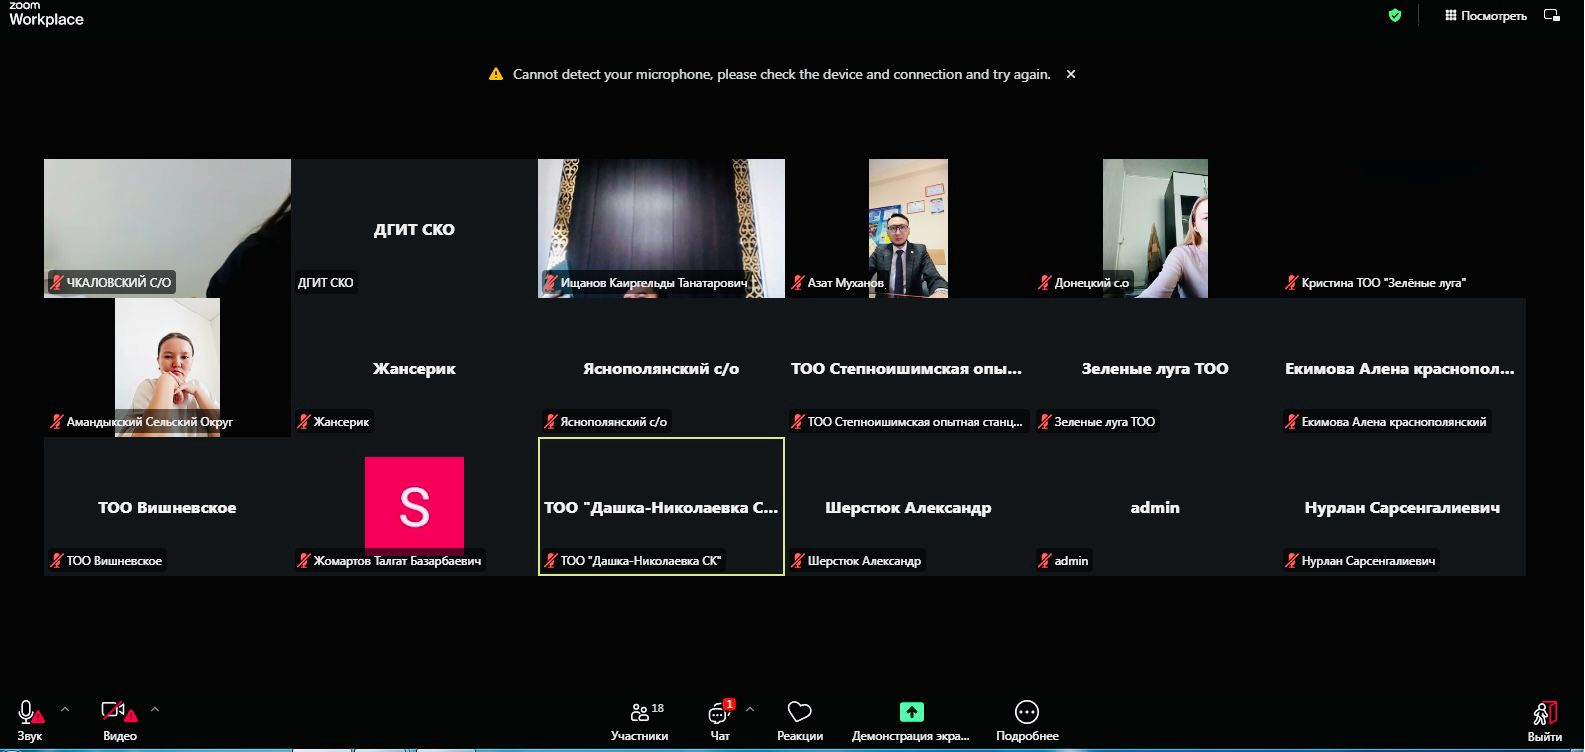Screen dimensions: 1585x752
Task: Select the Амандыкский Сельский Округ video tile
Action: coord(167,367)
